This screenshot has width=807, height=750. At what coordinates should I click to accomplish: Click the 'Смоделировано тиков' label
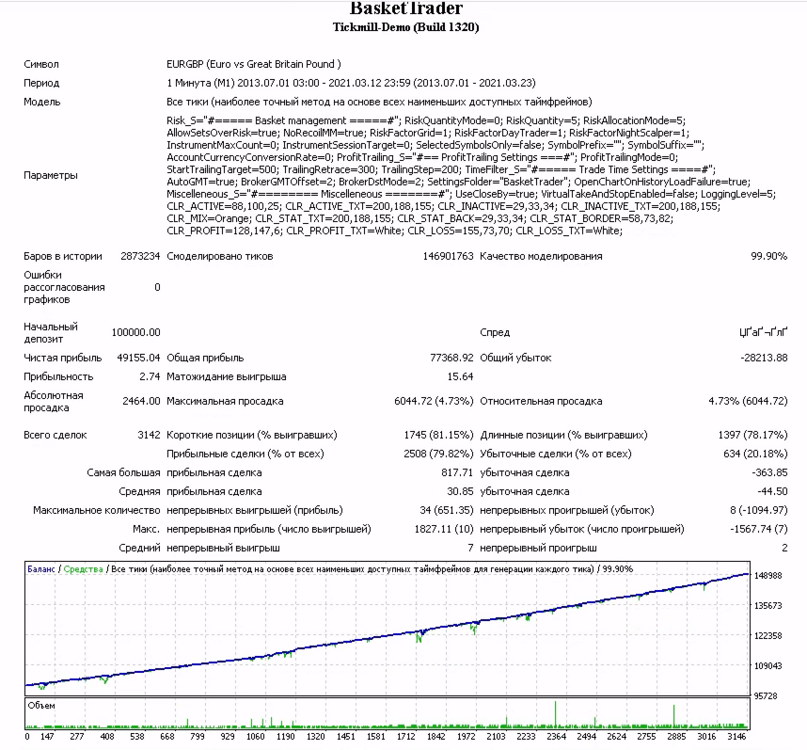[220, 256]
